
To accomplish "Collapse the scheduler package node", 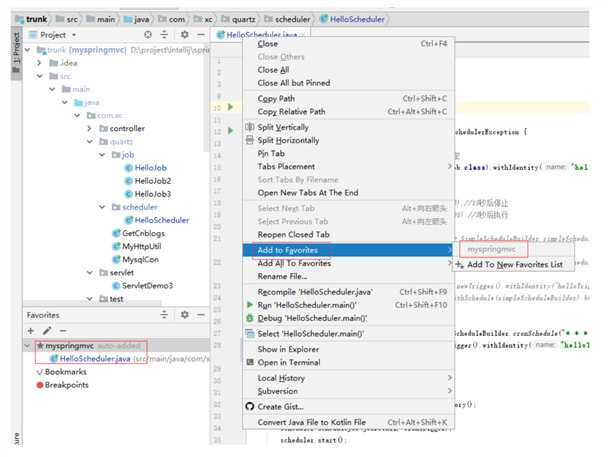I will 102,207.
